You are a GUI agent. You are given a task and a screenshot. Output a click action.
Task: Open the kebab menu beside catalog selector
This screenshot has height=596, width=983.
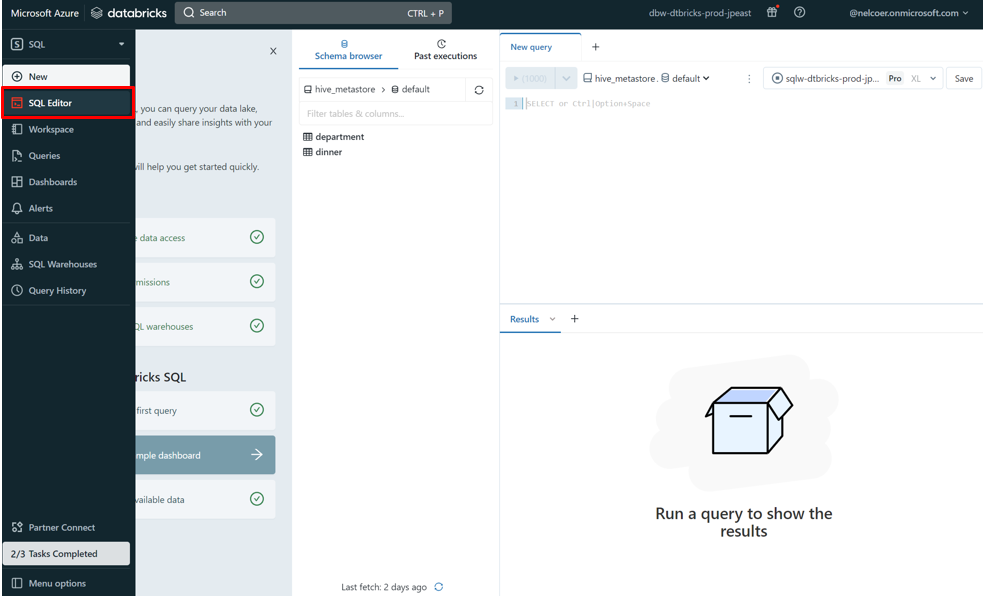[x=749, y=79]
